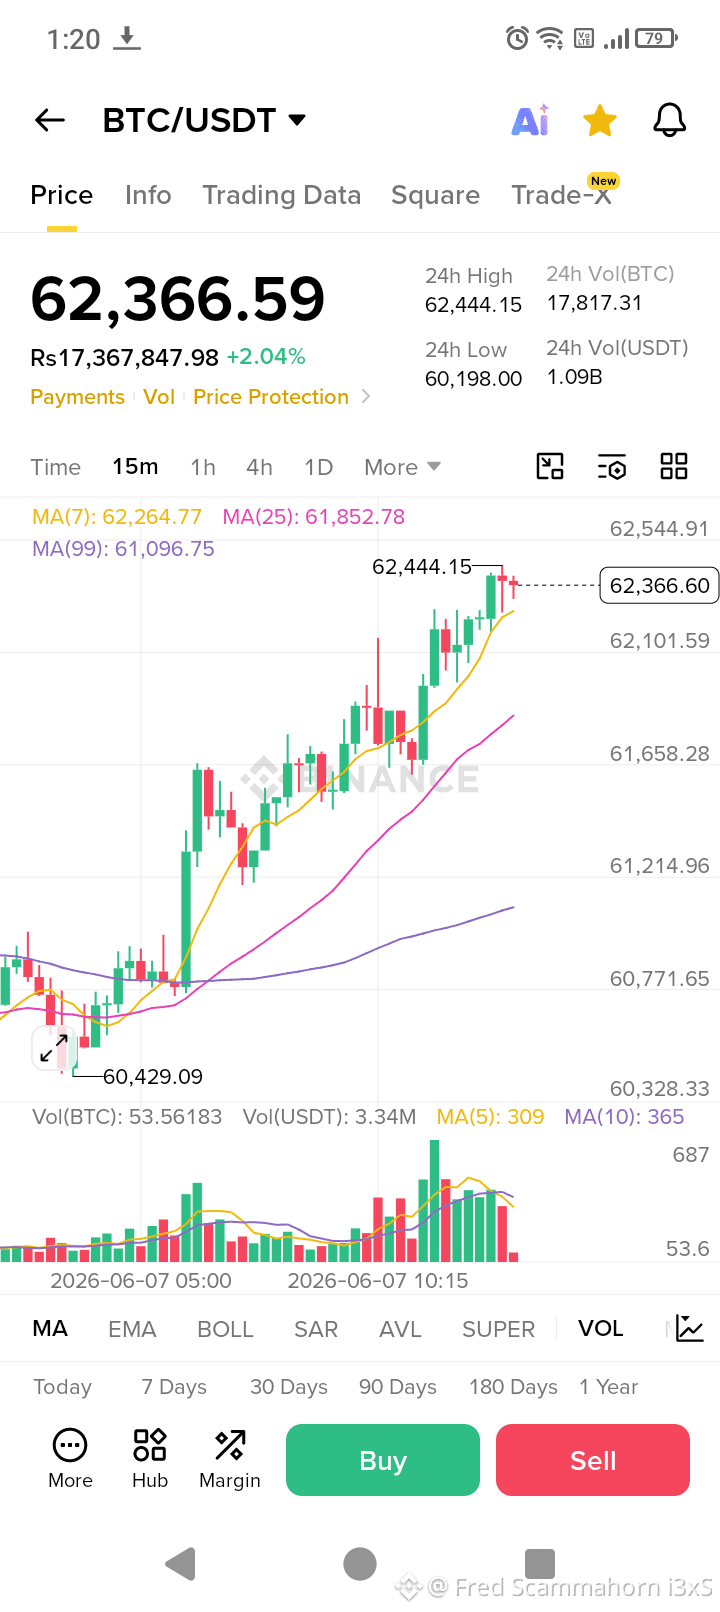Open the Hub shortcut
The width and height of the screenshot is (720, 1612).
[x=150, y=1460]
